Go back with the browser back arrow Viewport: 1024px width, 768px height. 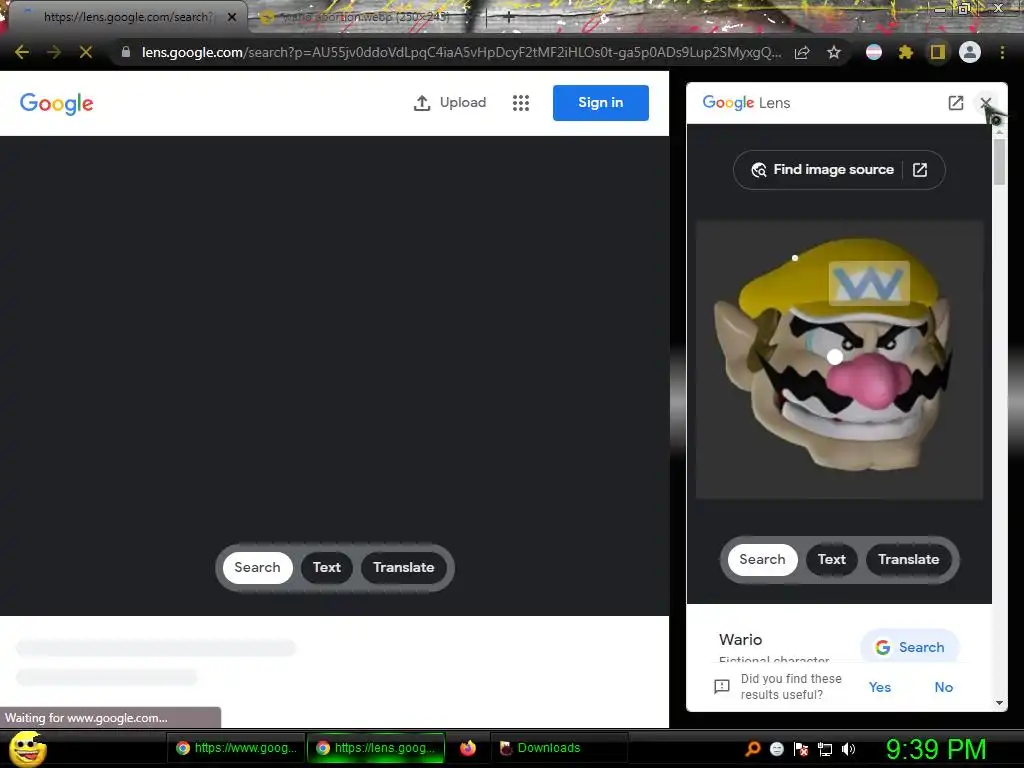tap(22, 52)
